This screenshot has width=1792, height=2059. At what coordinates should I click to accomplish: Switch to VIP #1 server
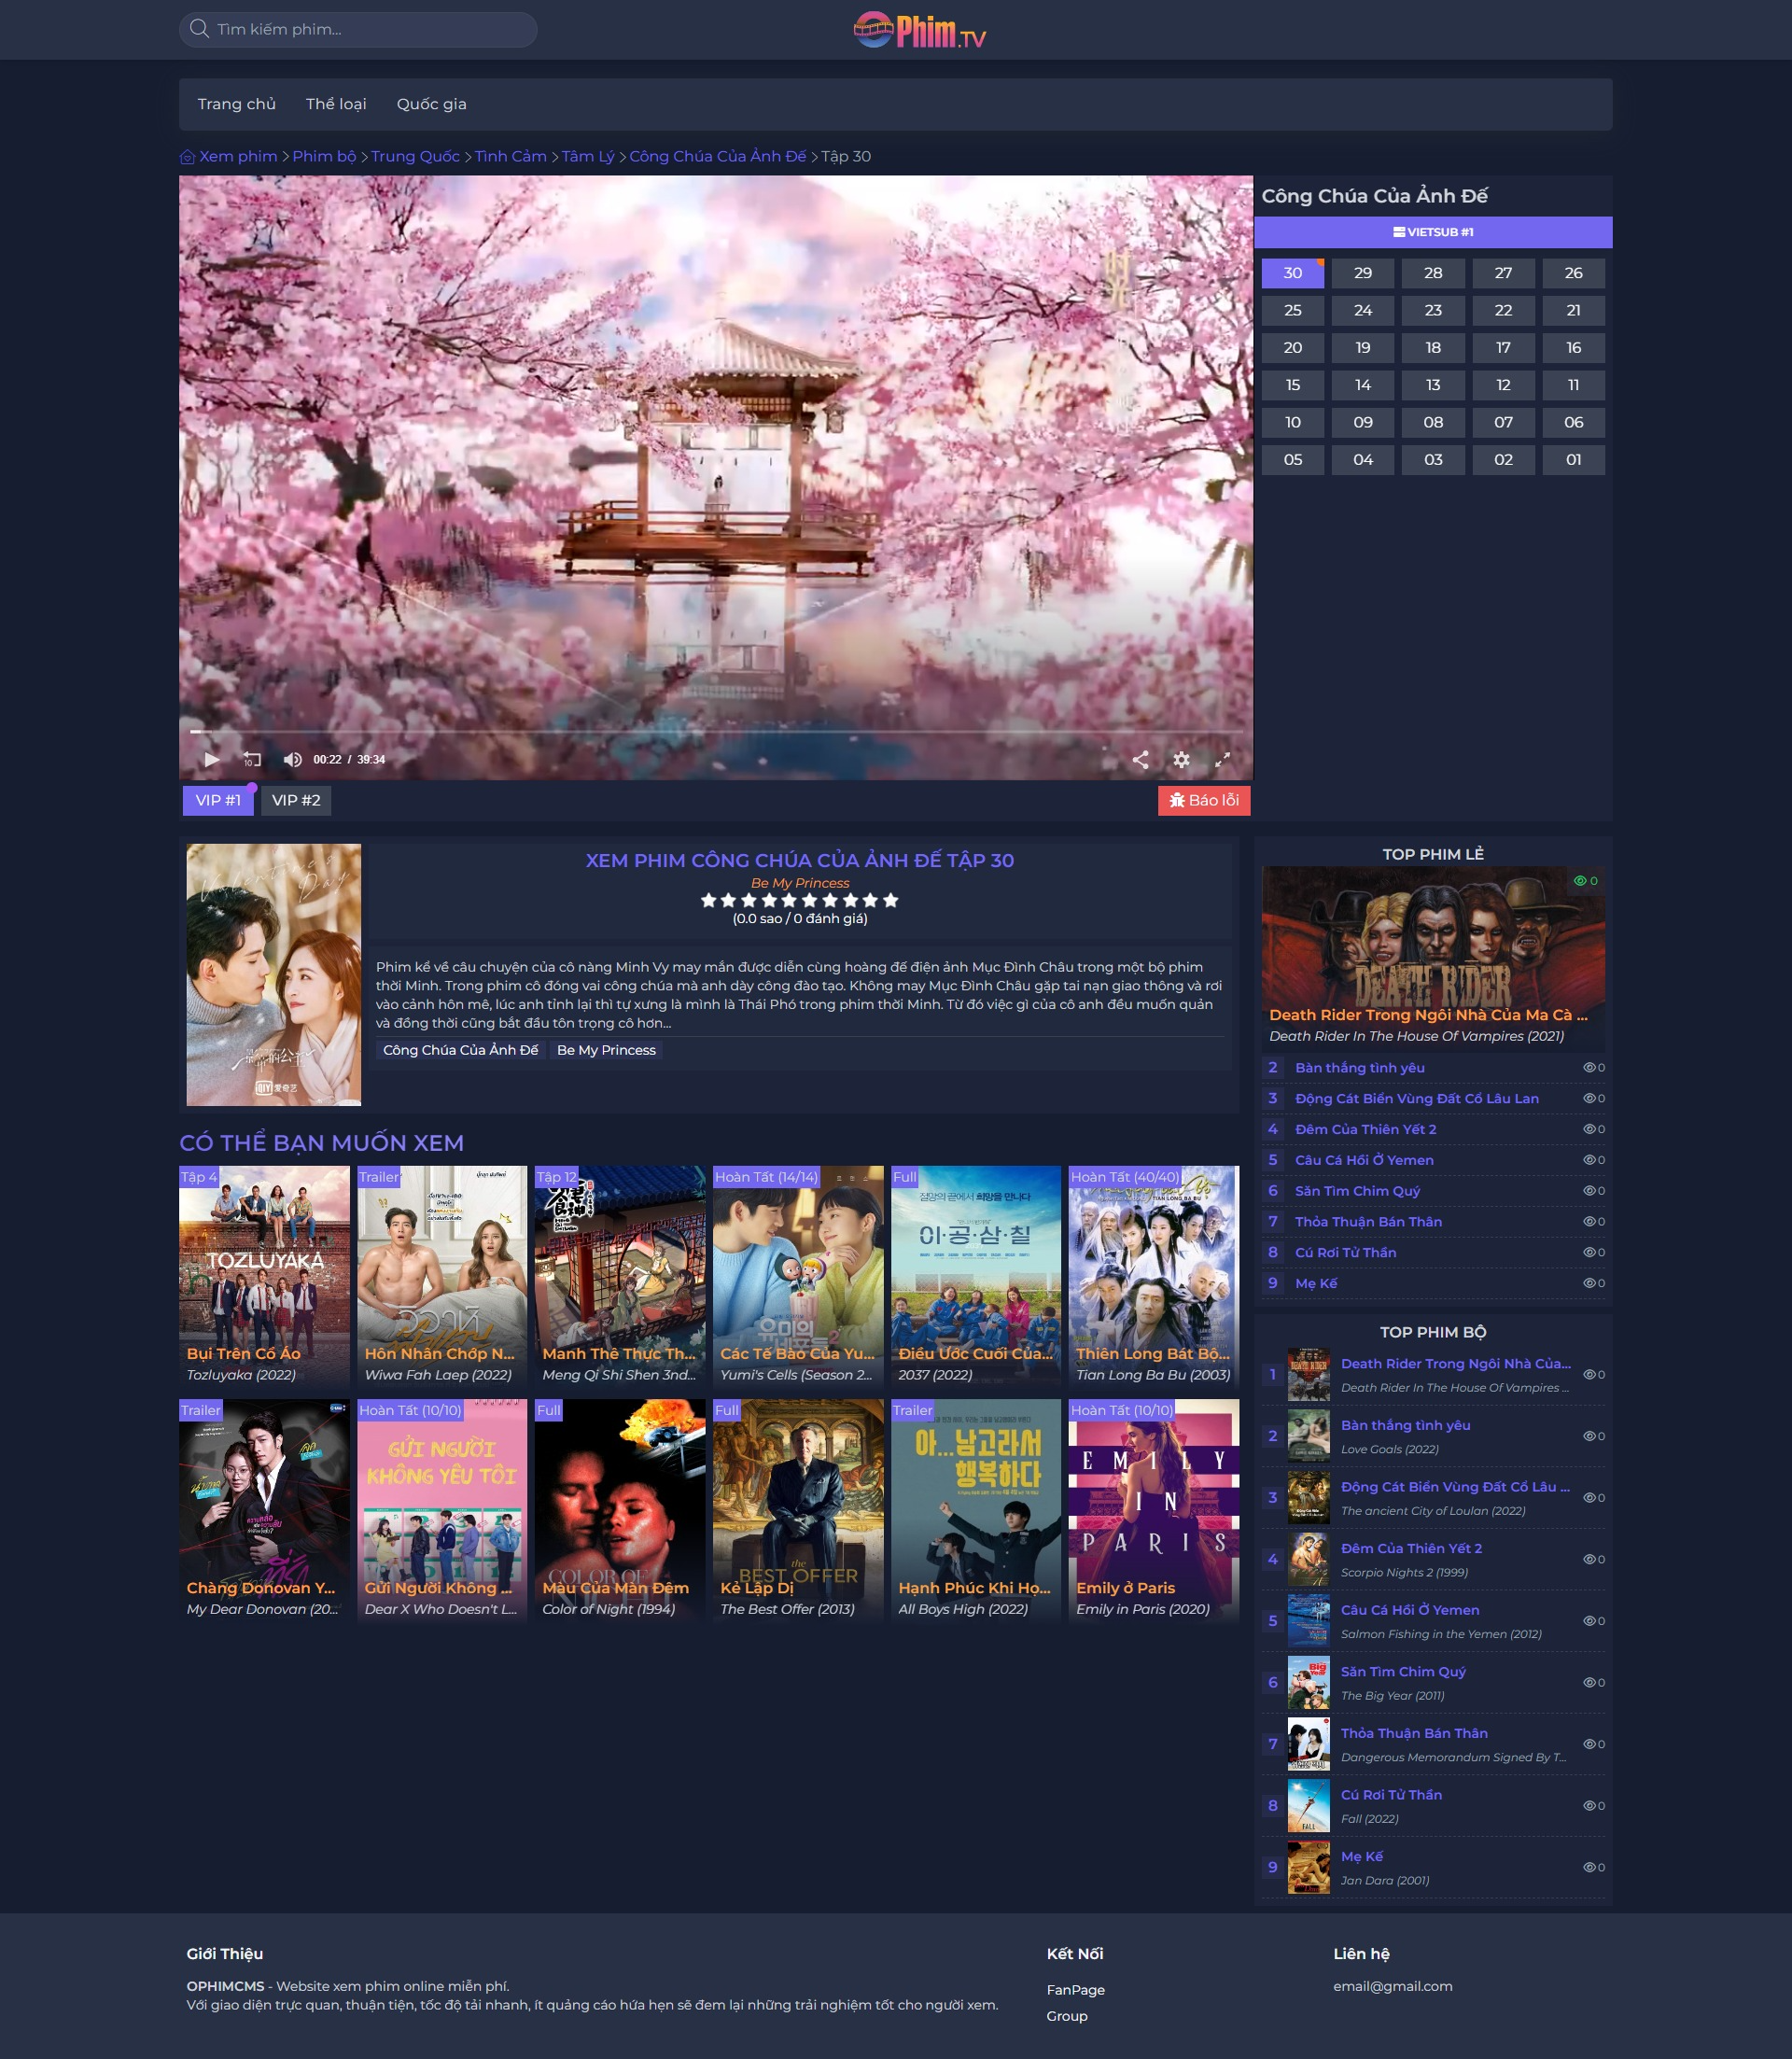(218, 800)
